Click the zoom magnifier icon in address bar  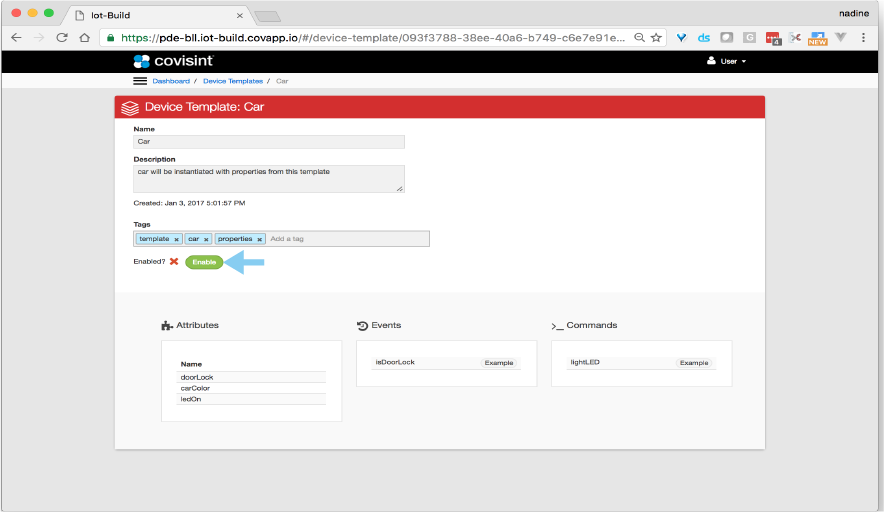(x=639, y=37)
